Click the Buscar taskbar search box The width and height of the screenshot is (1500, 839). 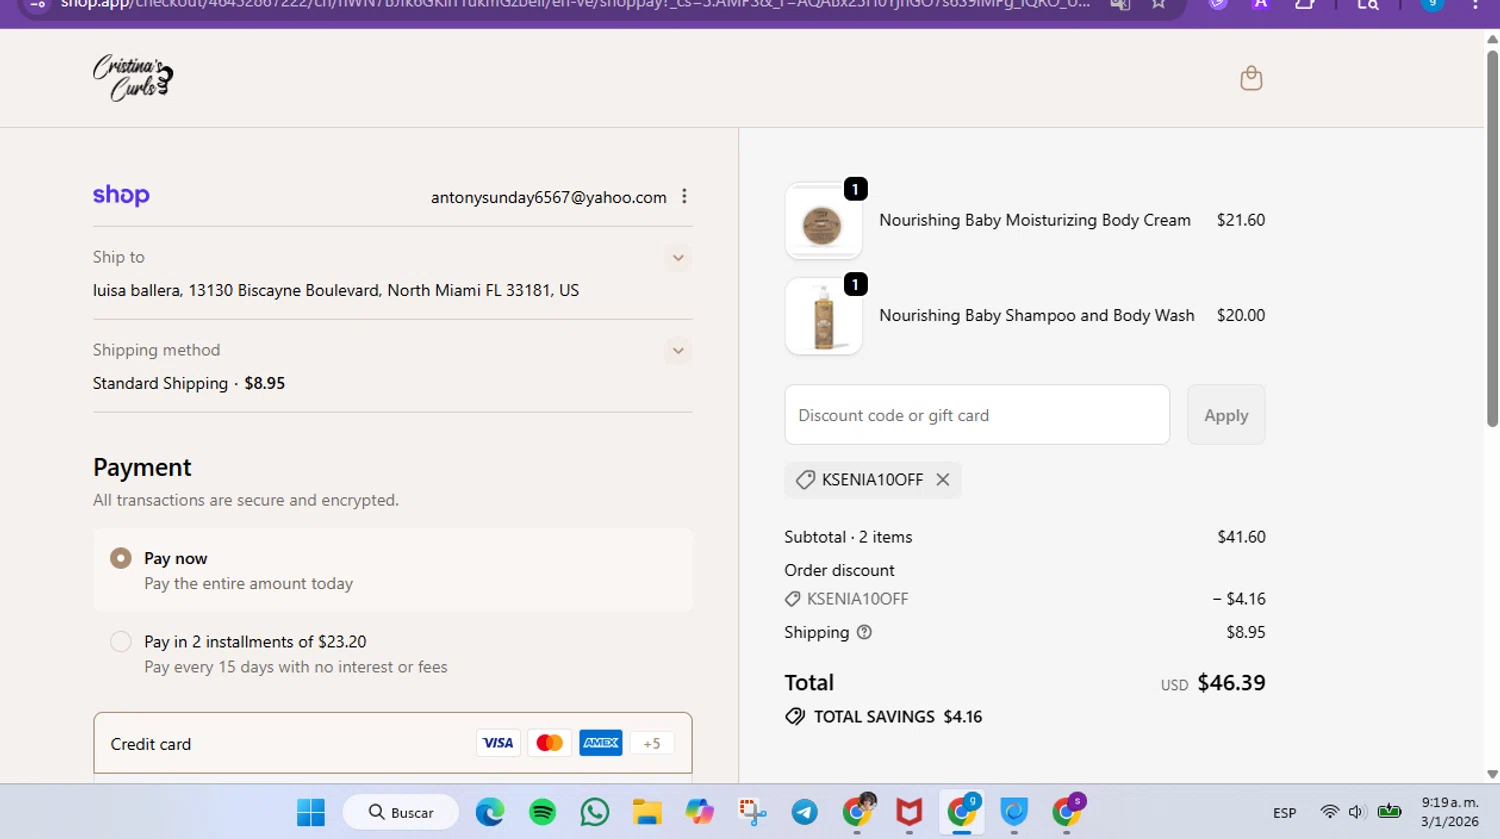coord(401,812)
